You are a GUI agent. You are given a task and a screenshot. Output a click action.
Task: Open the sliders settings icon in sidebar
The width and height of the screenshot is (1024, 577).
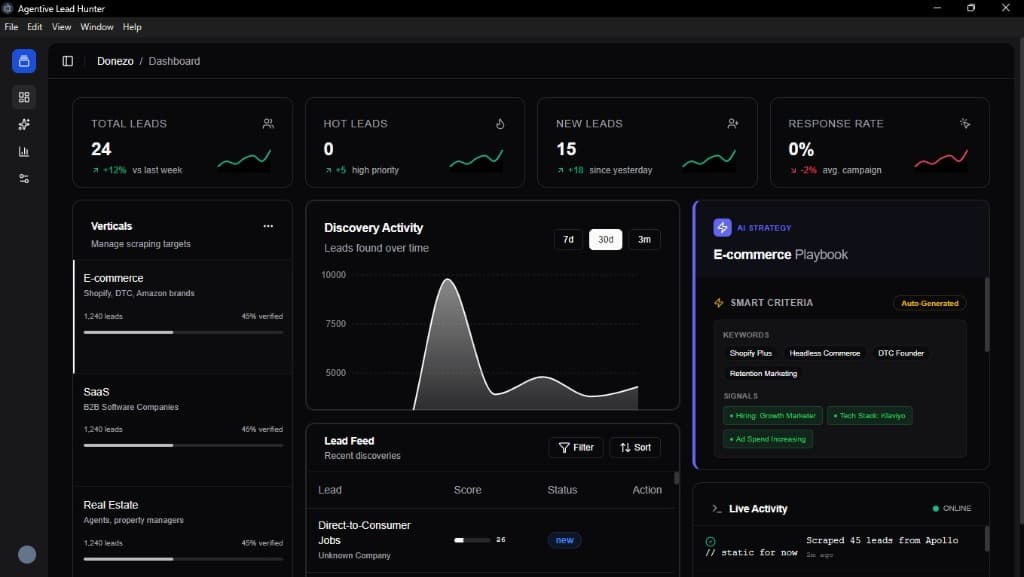pyautogui.click(x=24, y=178)
